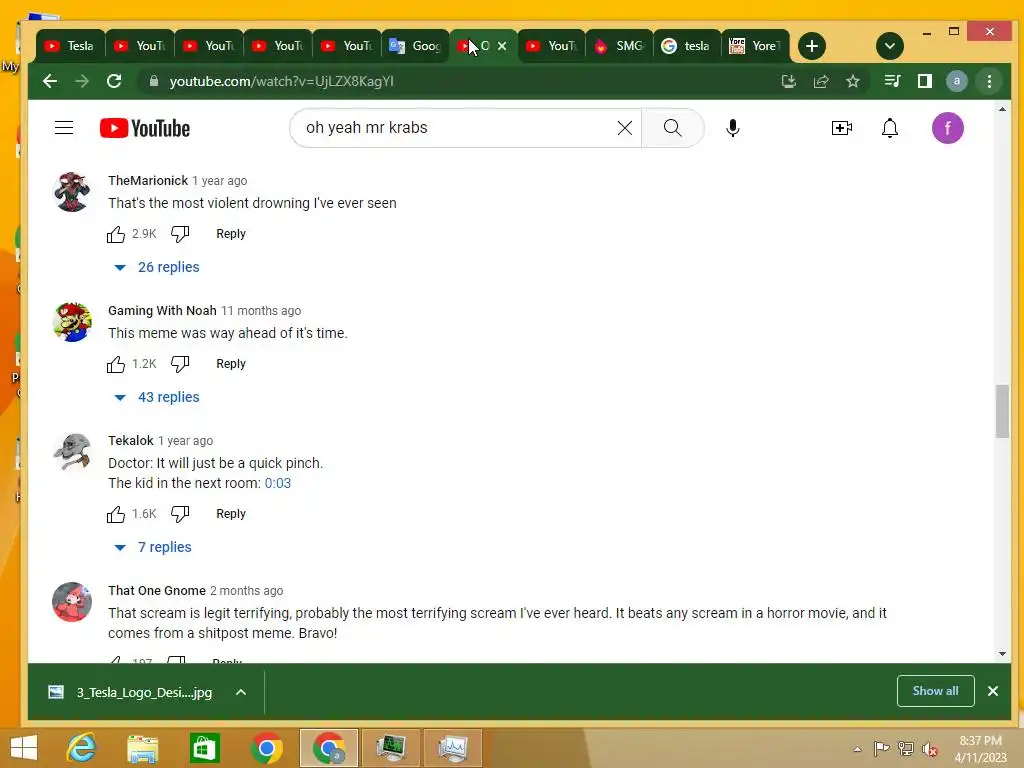Open the purple account avatar menu
The image size is (1024, 768).
click(x=947, y=128)
